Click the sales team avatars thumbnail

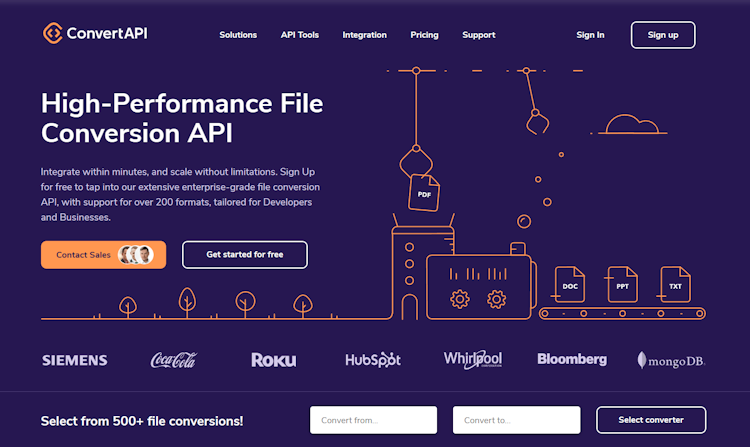pyautogui.click(x=136, y=255)
